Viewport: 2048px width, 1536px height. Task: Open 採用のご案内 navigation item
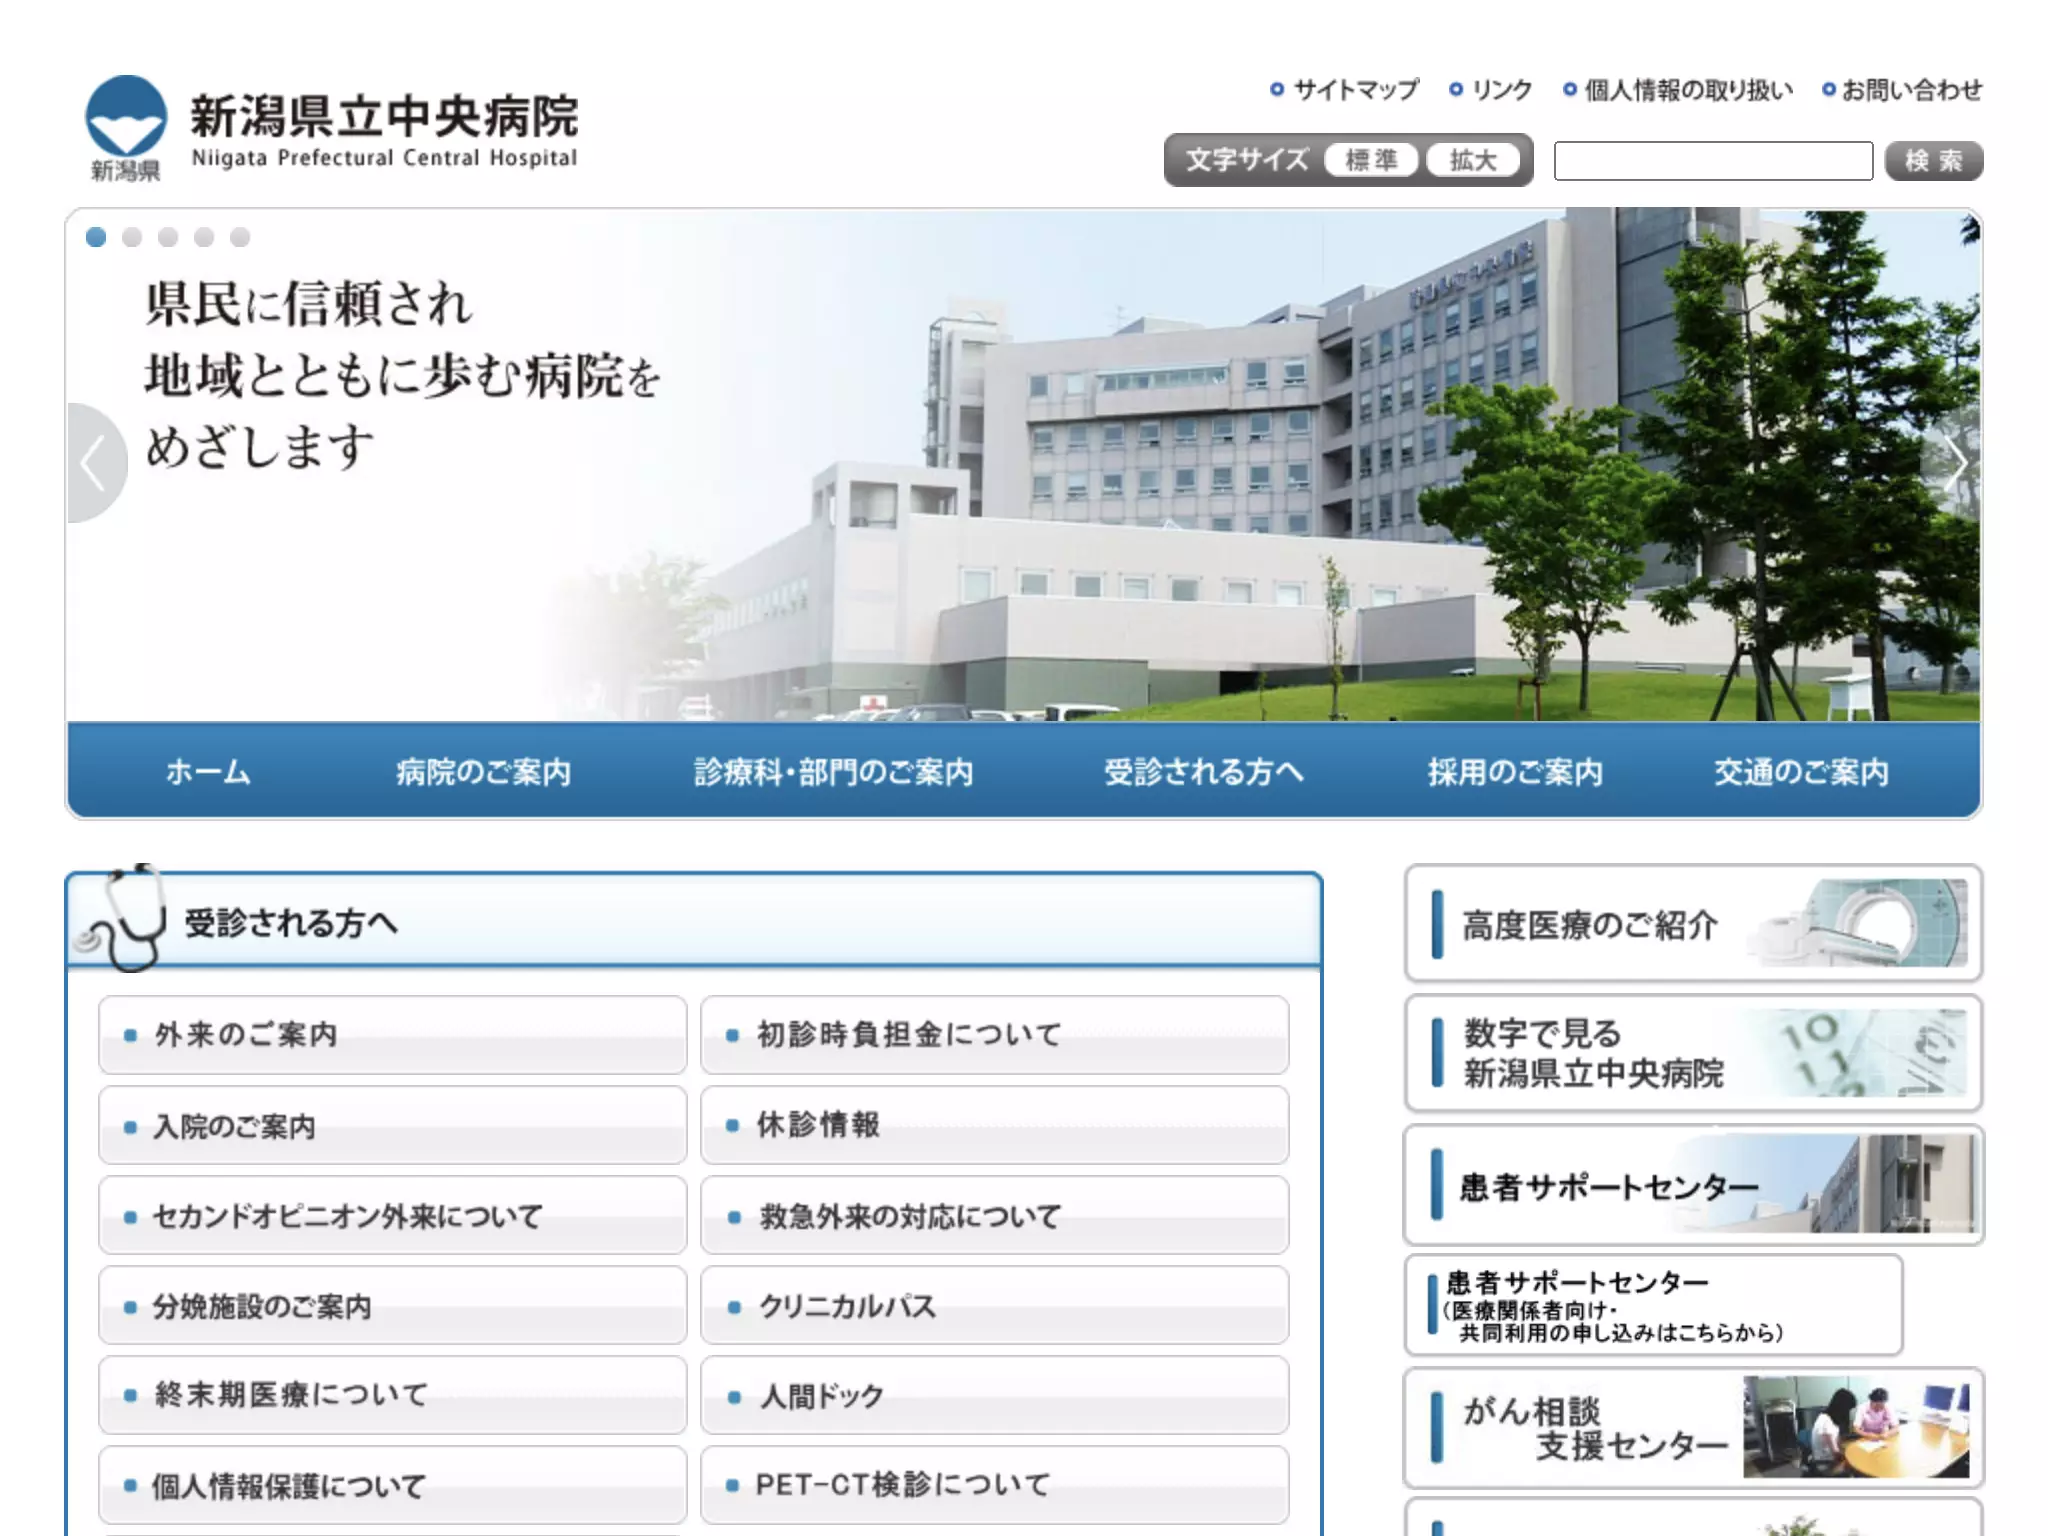pos(1515,771)
